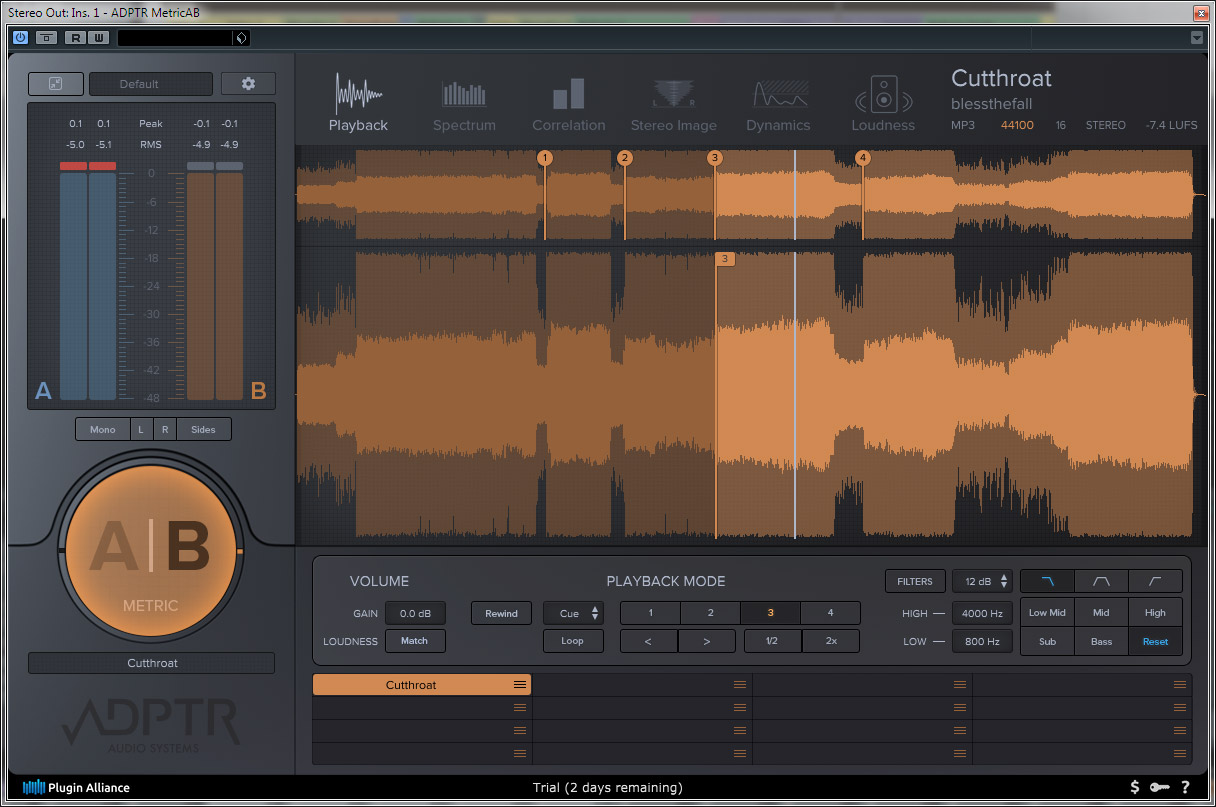Image resolution: width=1216 pixels, height=807 pixels.
Task: Choose the Sub filter preset
Action: 1047,641
